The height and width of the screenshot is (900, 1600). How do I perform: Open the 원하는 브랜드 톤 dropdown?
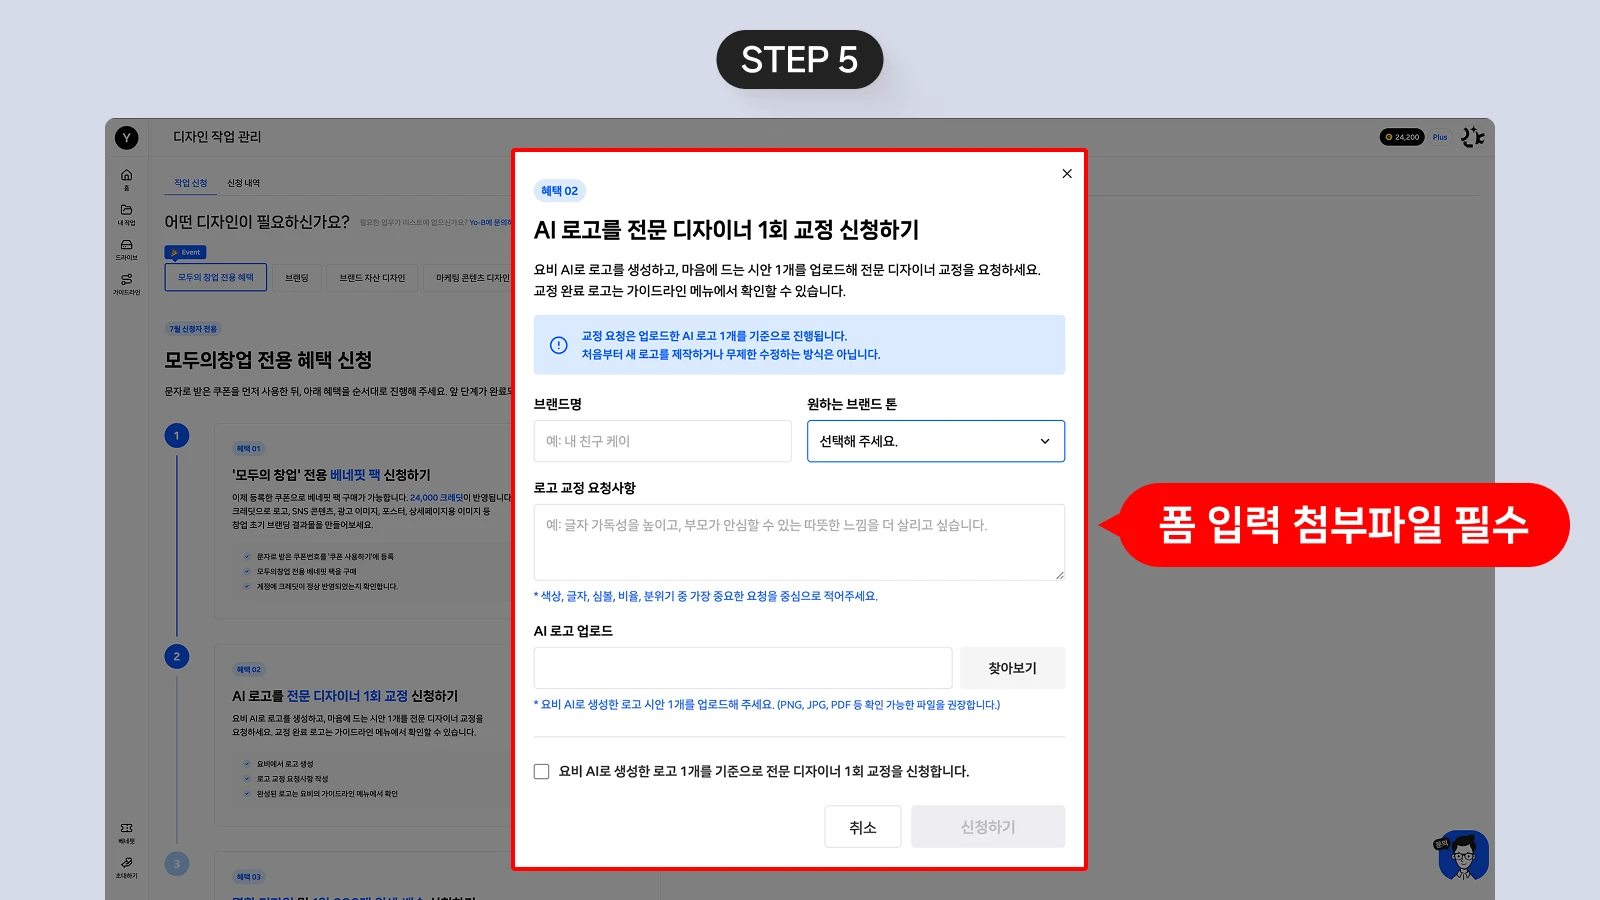point(936,441)
